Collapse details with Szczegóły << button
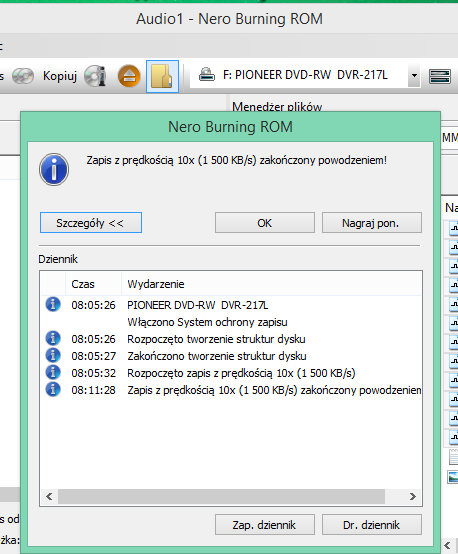 [x=91, y=223]
